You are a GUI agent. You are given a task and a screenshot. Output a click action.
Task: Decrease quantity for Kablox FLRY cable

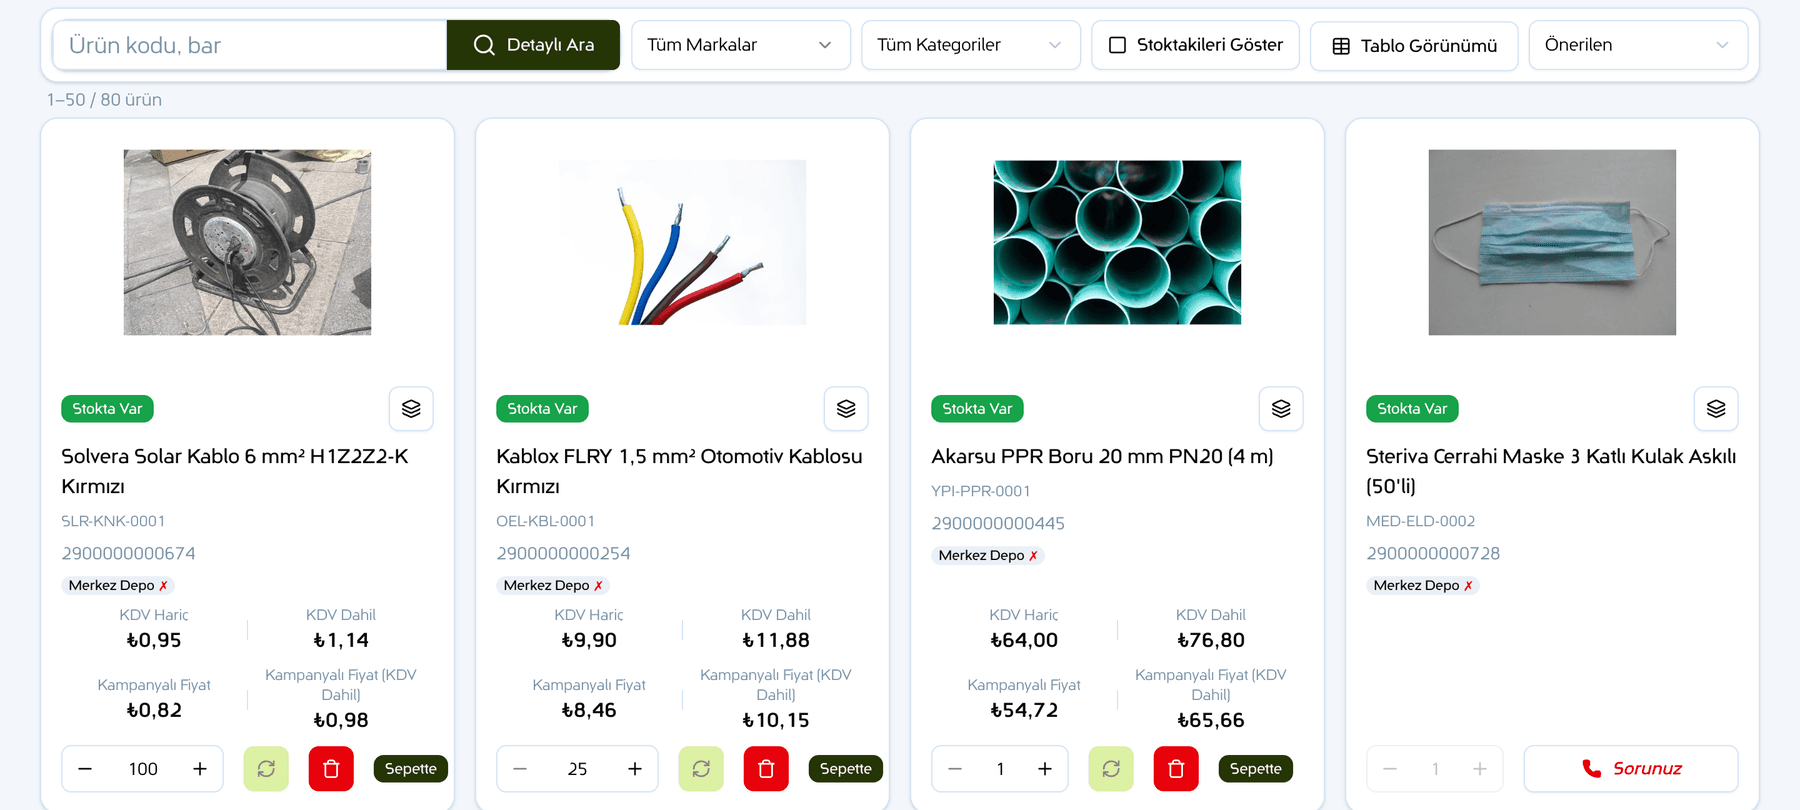520,769
